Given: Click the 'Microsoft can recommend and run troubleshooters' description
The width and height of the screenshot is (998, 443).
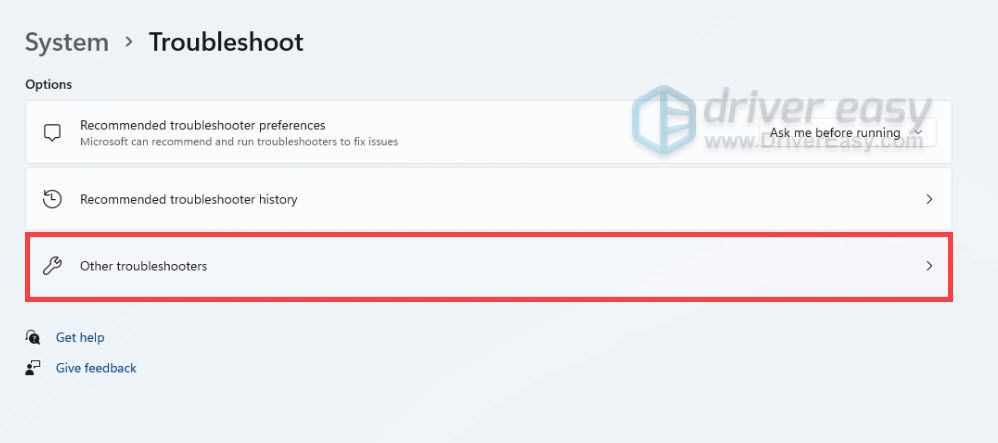Looking at the screenshot, I should [239, 141].
